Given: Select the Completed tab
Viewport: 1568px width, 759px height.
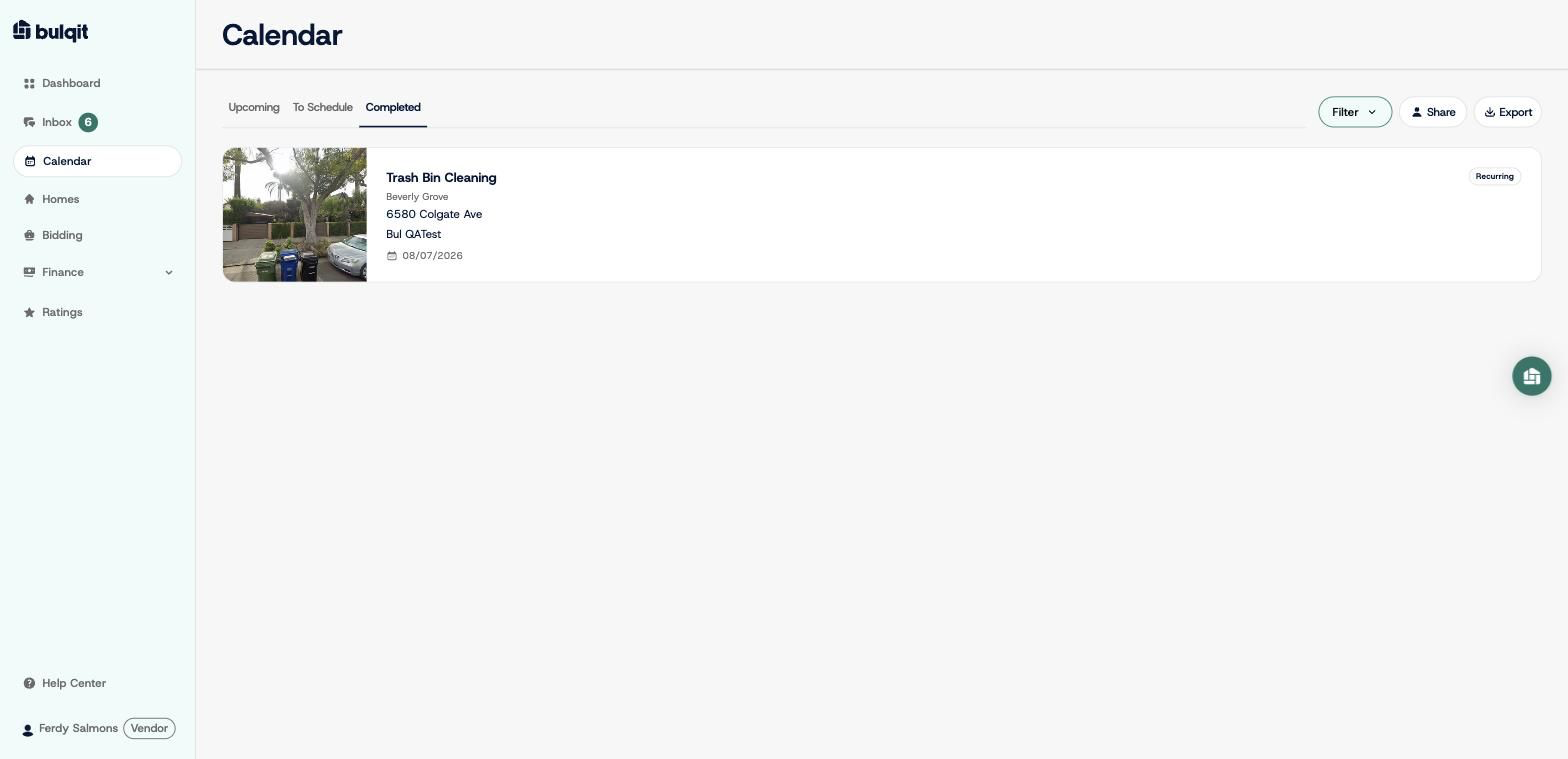Looking at the screenshot, I should tap(393, 107).
